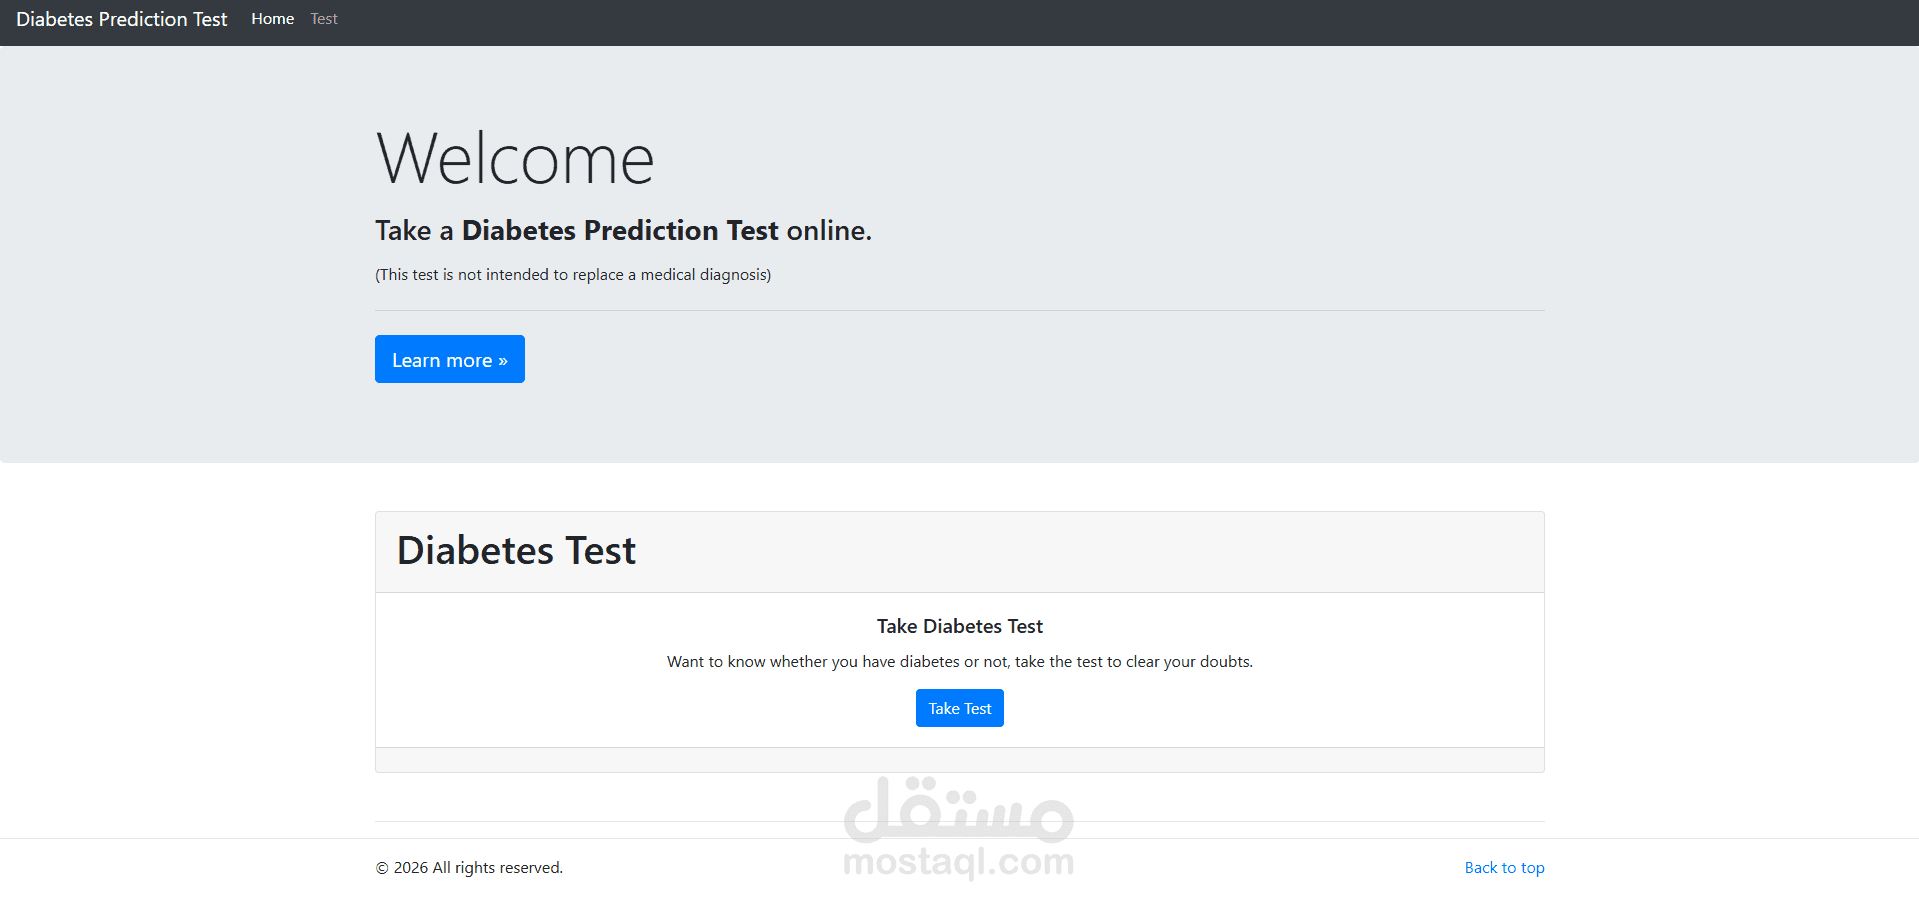Select the Welcome heading
1919x900 pixels.
click(x=515, y=159)
